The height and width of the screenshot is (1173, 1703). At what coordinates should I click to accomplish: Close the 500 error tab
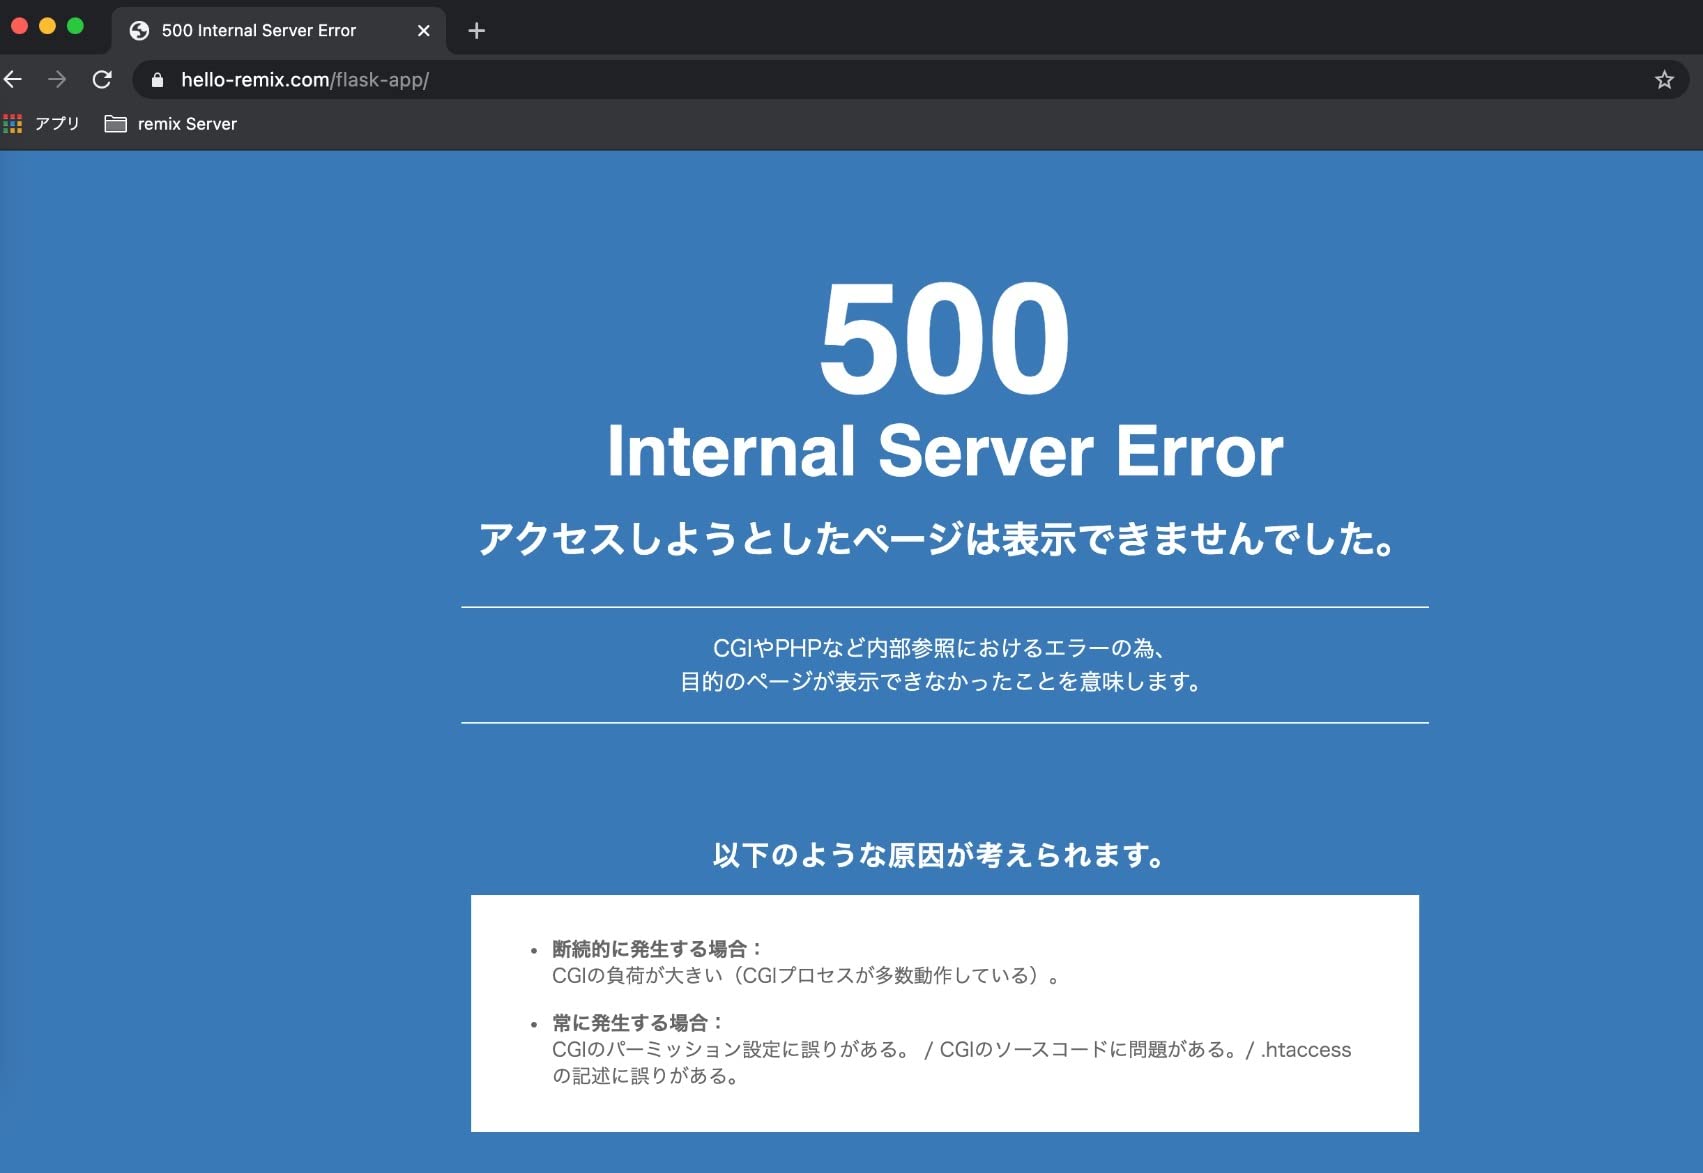point(423,30)
